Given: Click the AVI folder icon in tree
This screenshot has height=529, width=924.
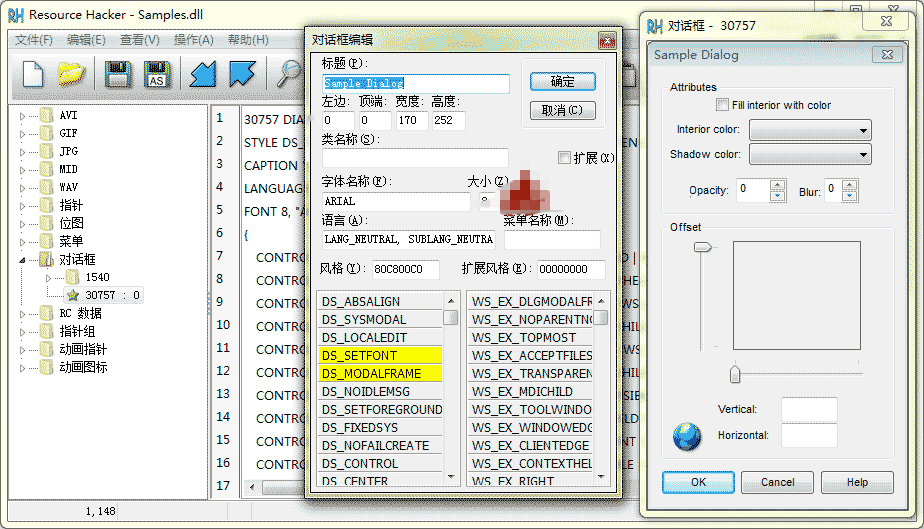Looking at the screenshot, I should (47, 115).
